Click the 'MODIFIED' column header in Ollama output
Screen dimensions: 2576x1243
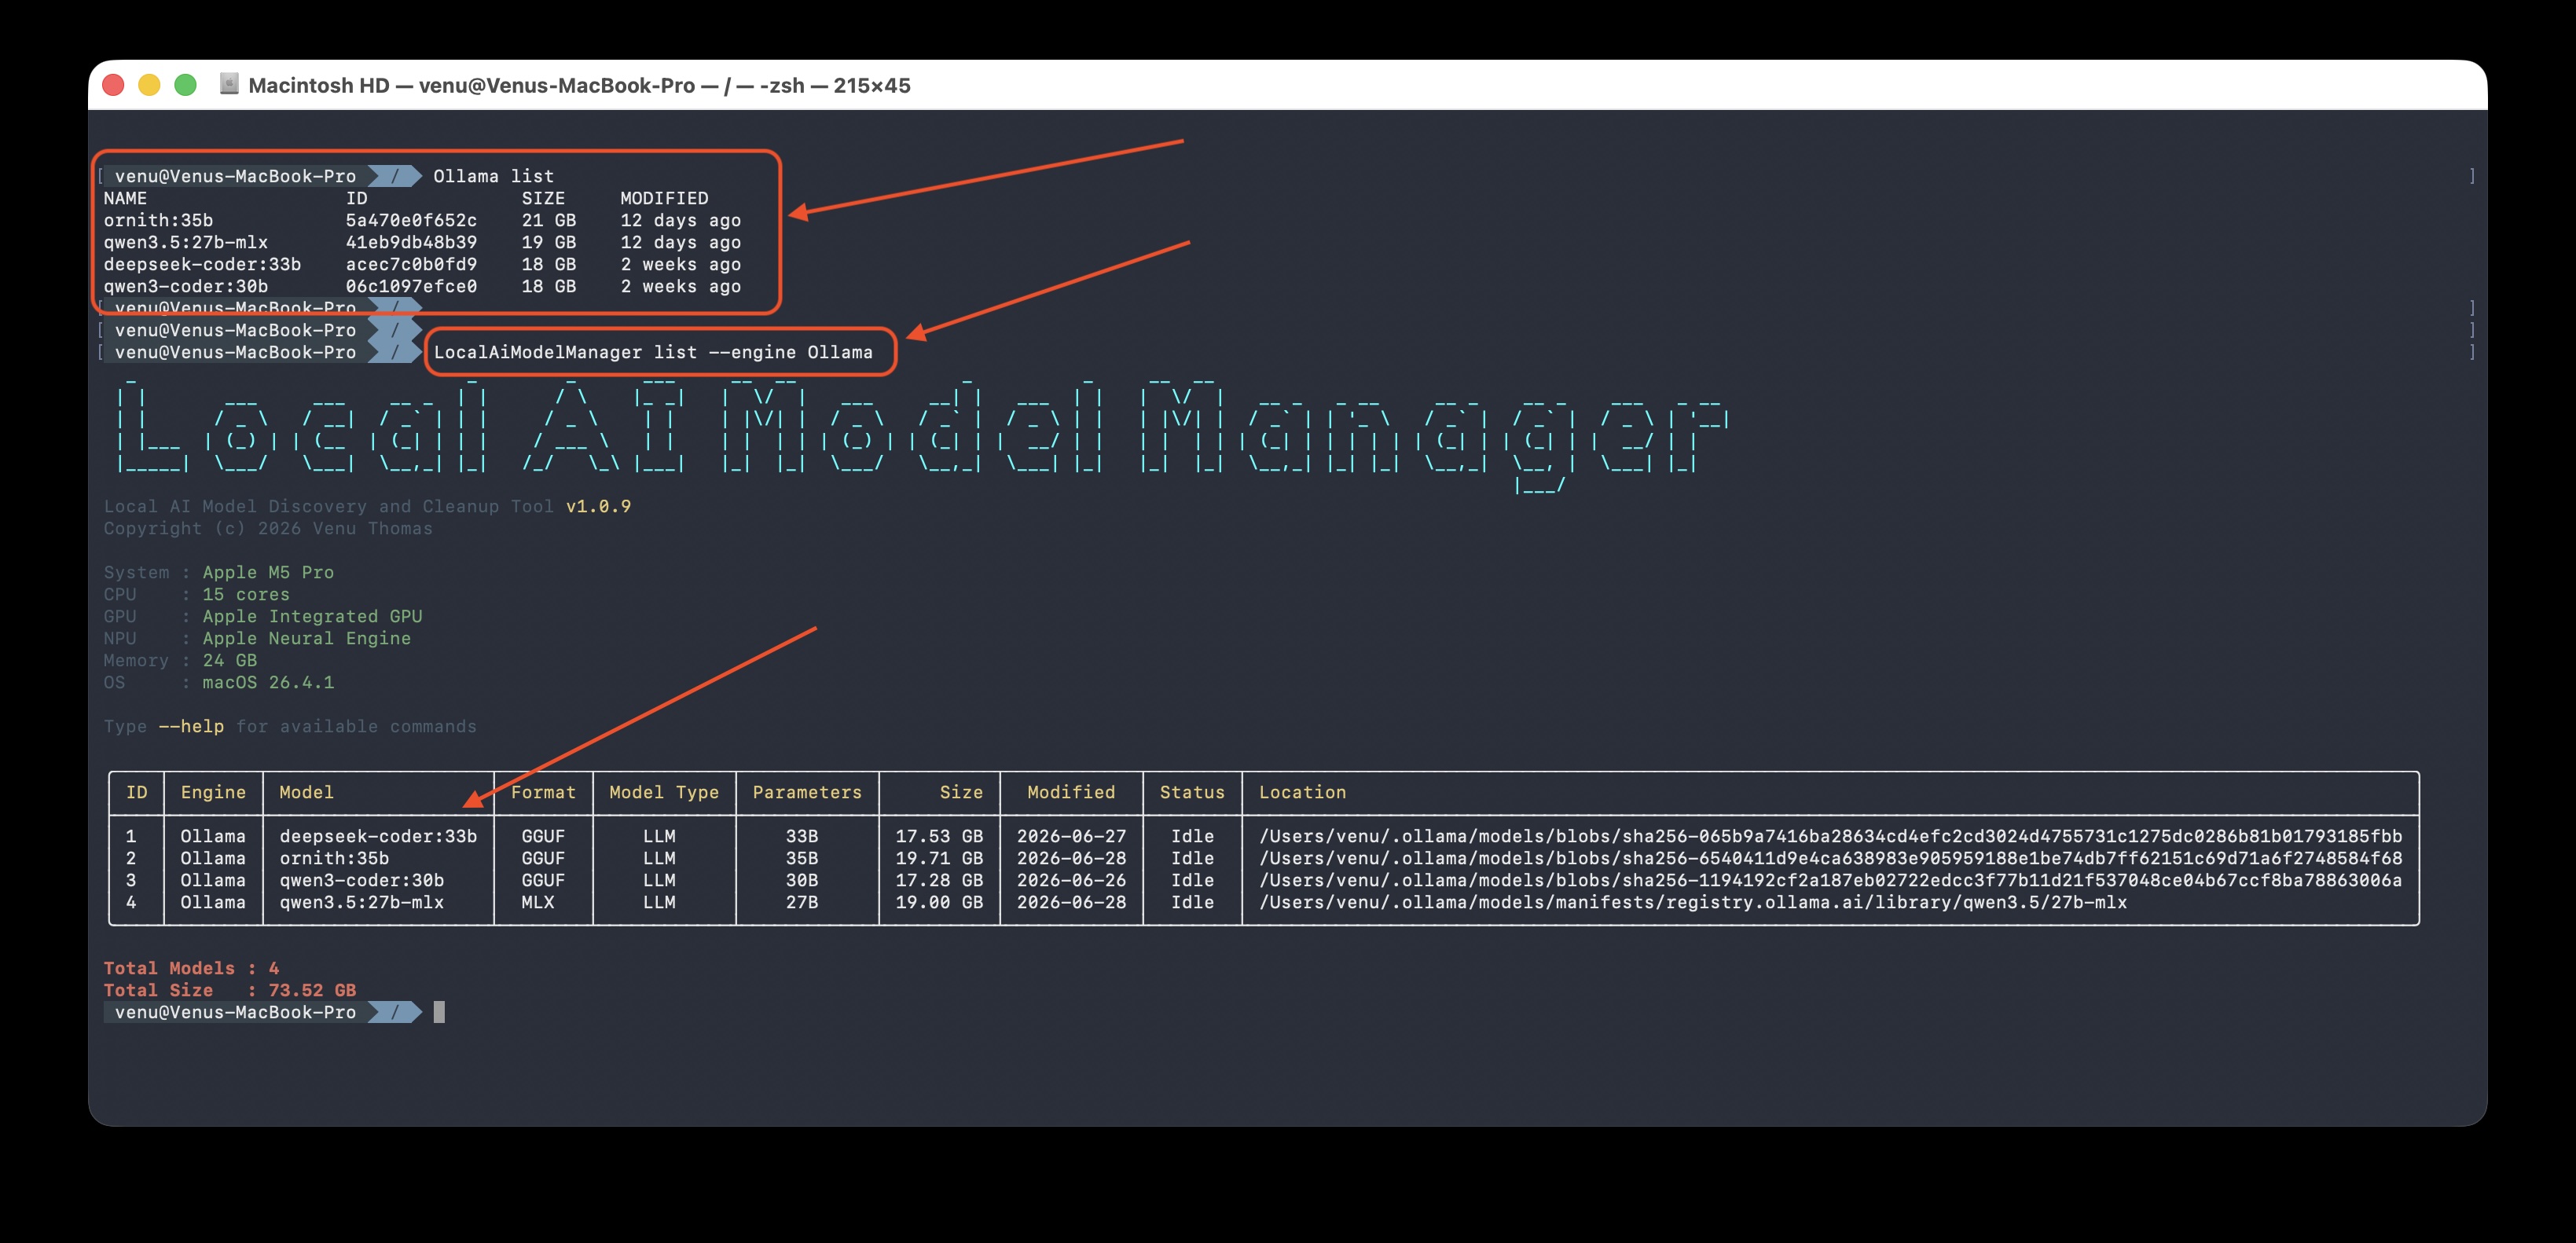pyautogui.click(x=664, y=198)
